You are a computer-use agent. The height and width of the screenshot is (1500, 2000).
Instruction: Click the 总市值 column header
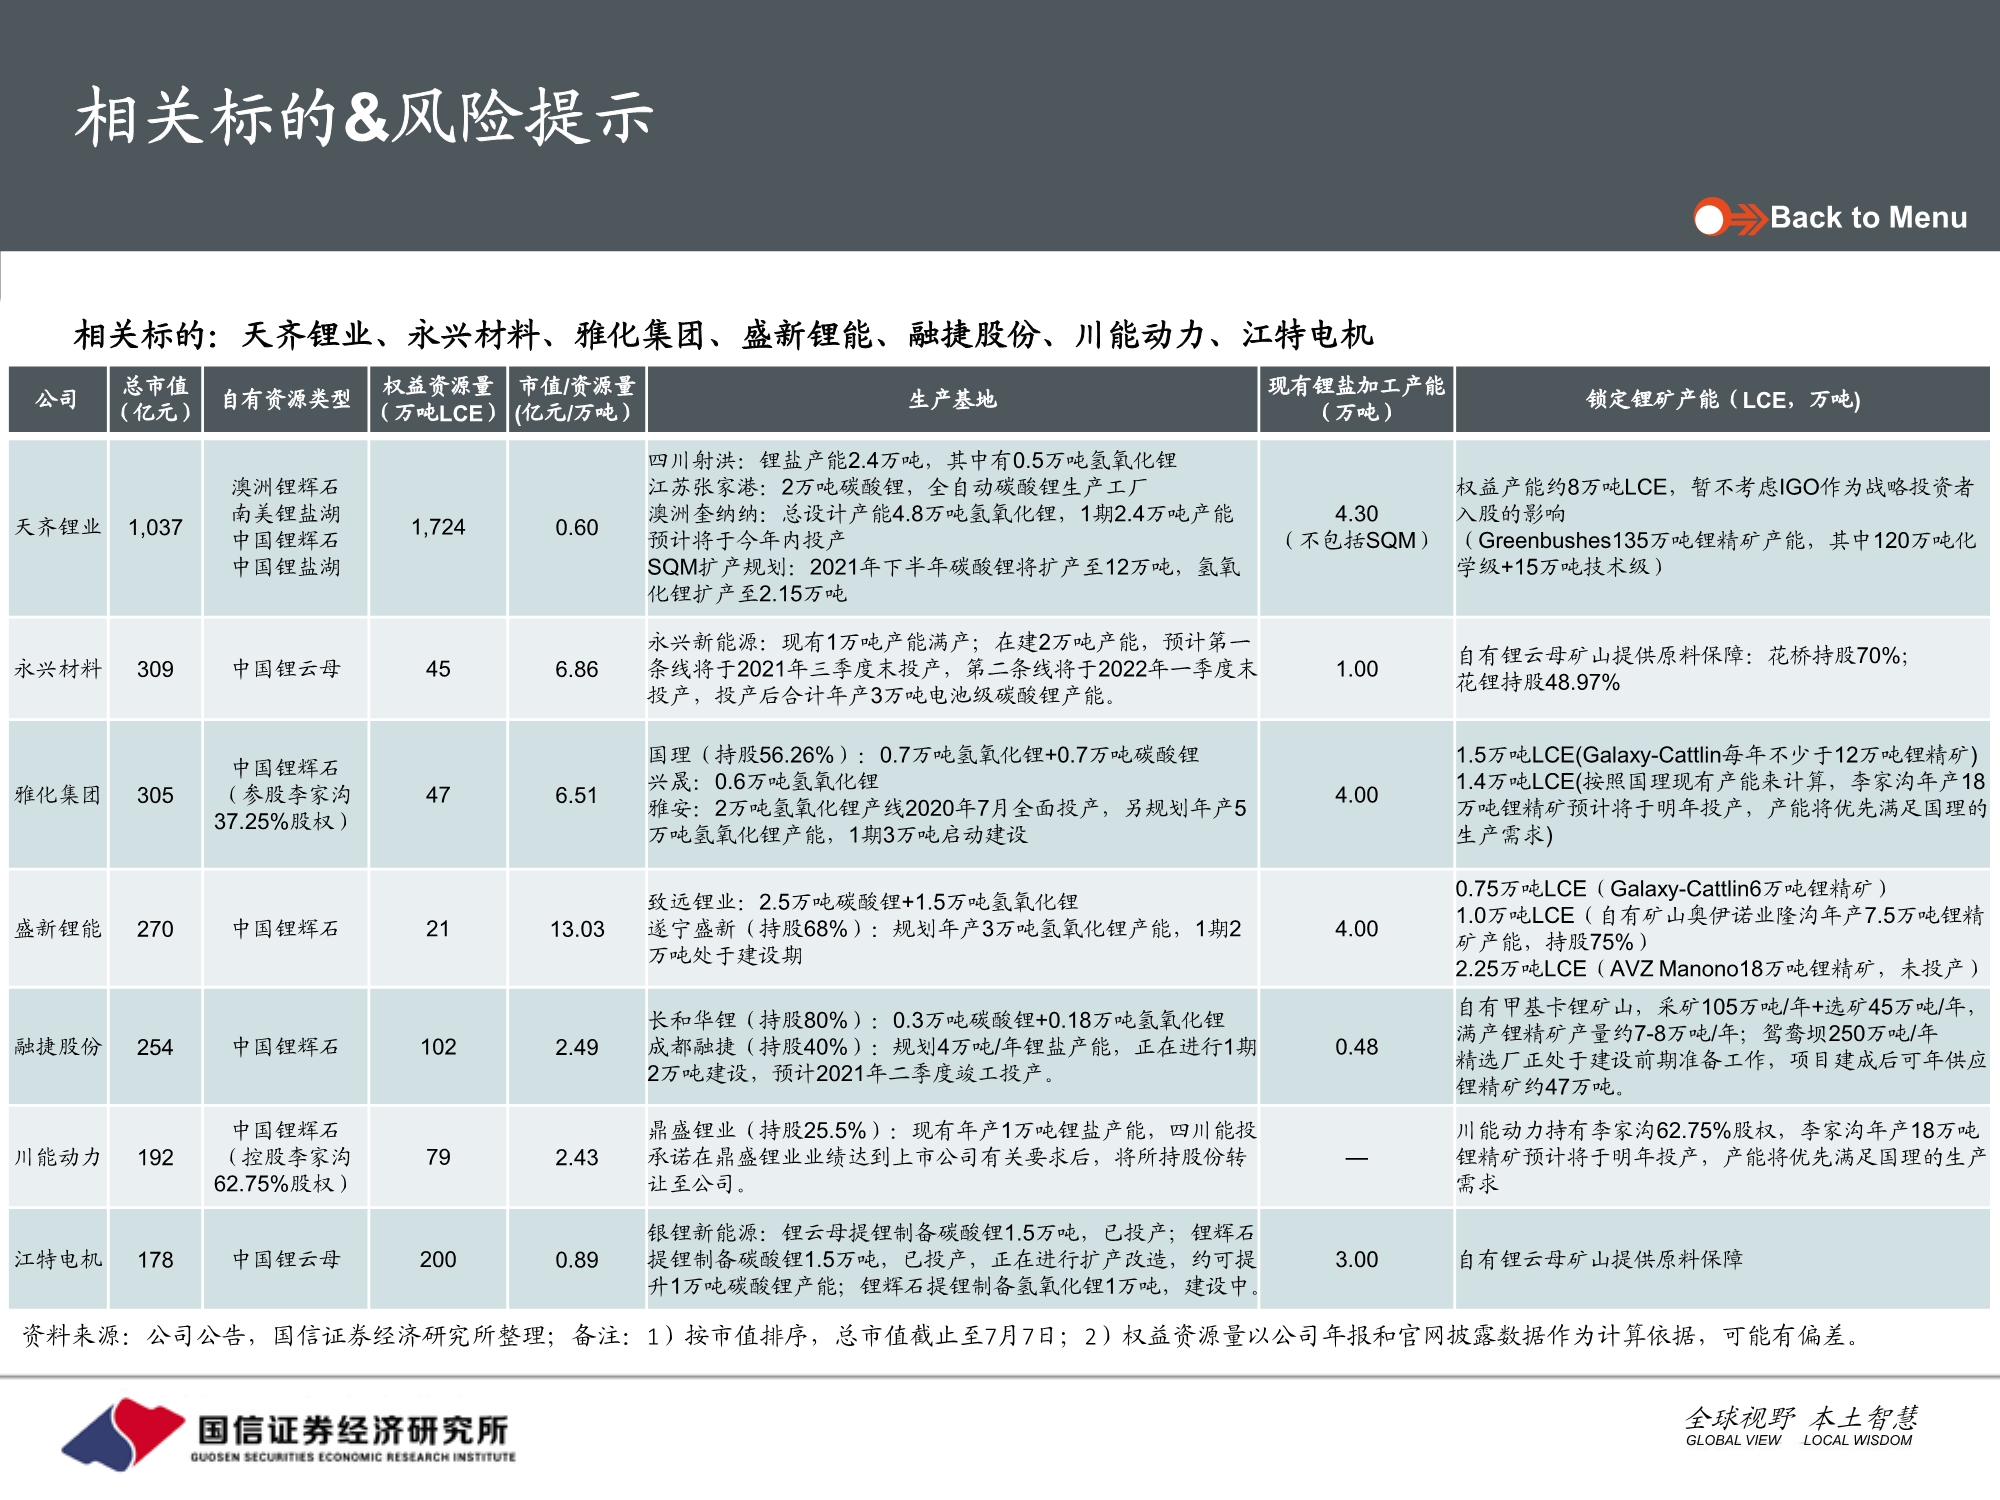pyautogui.click(x=155, y=398)
